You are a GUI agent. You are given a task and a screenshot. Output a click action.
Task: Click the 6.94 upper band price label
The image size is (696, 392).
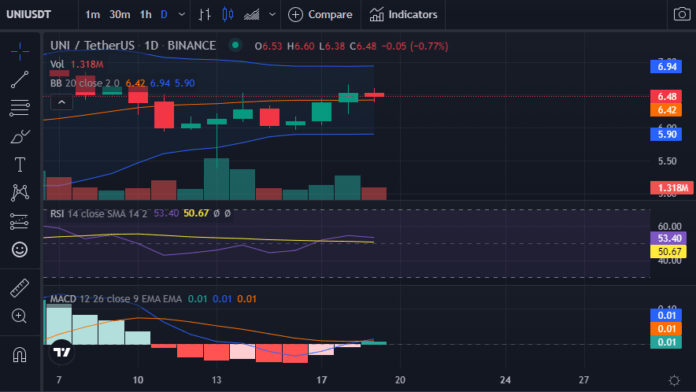pos(666,67)
